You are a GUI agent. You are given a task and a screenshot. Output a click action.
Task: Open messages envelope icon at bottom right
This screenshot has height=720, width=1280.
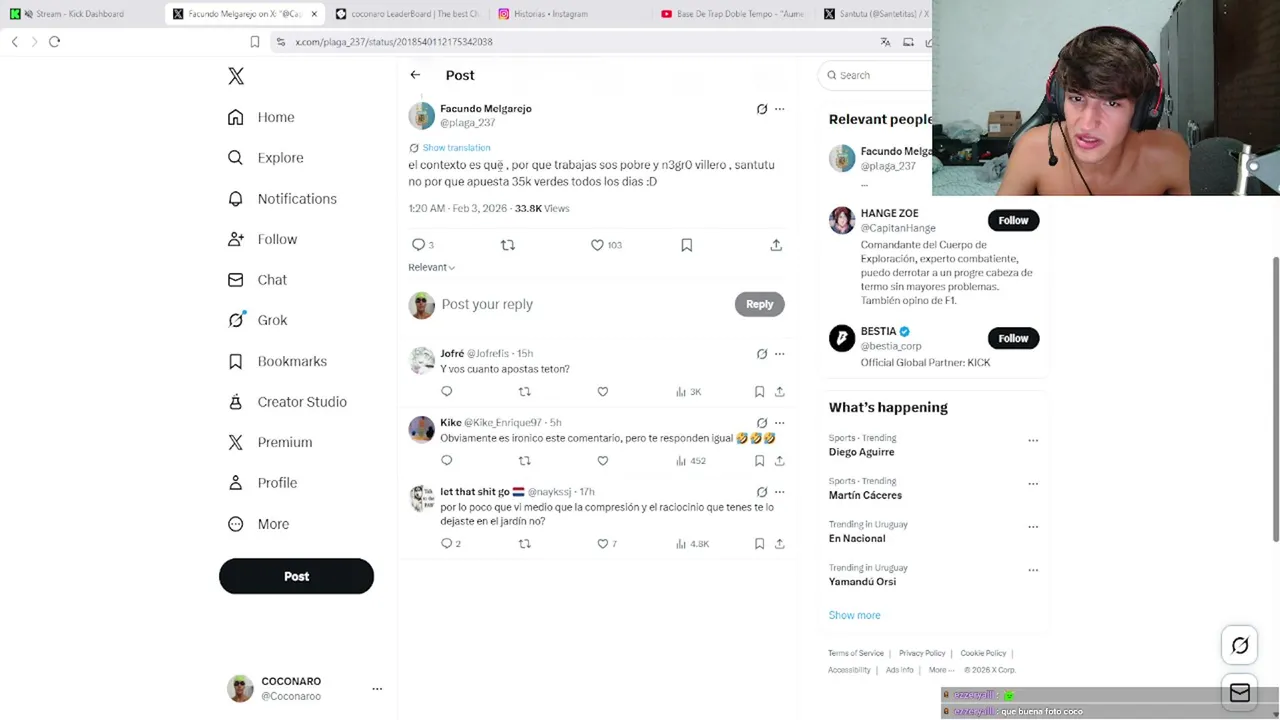click(1240, 692)
